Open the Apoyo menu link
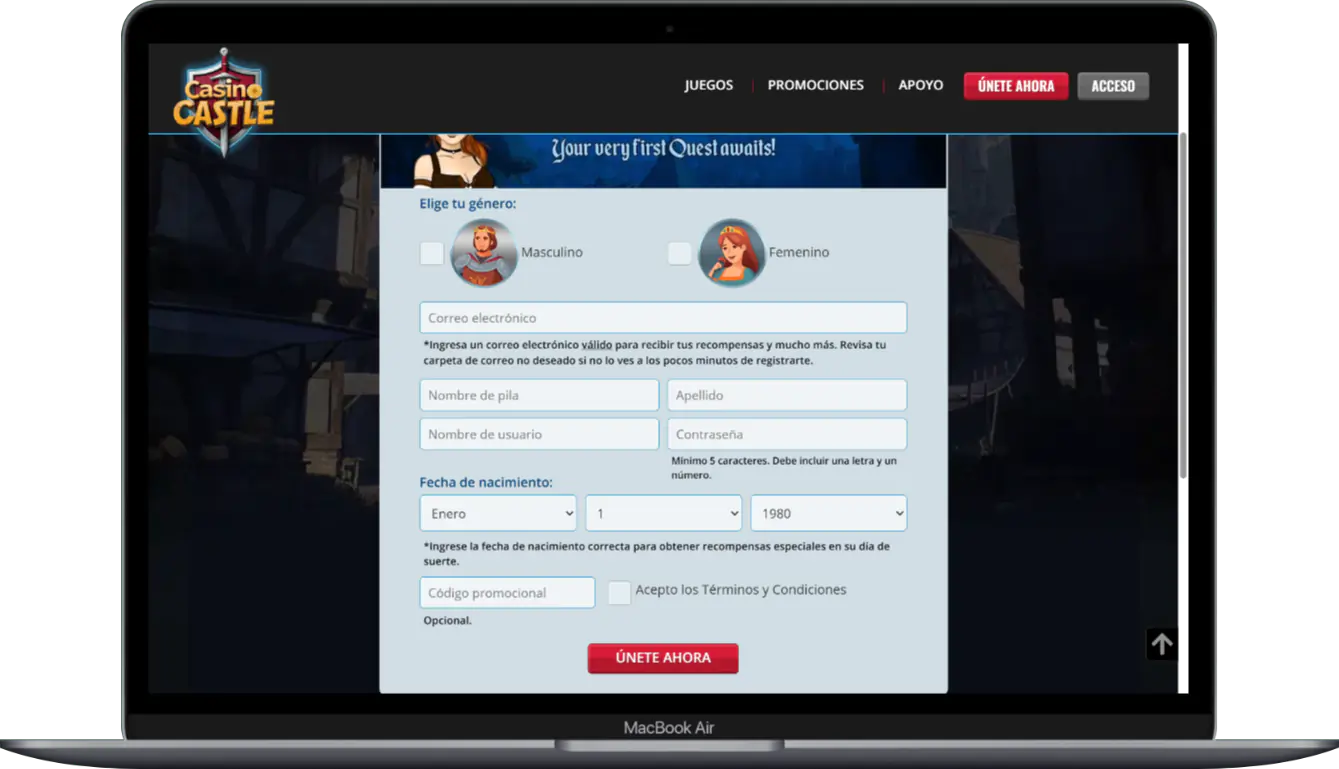The height and width of the screenshot is (769, 1339). (920, 86)
